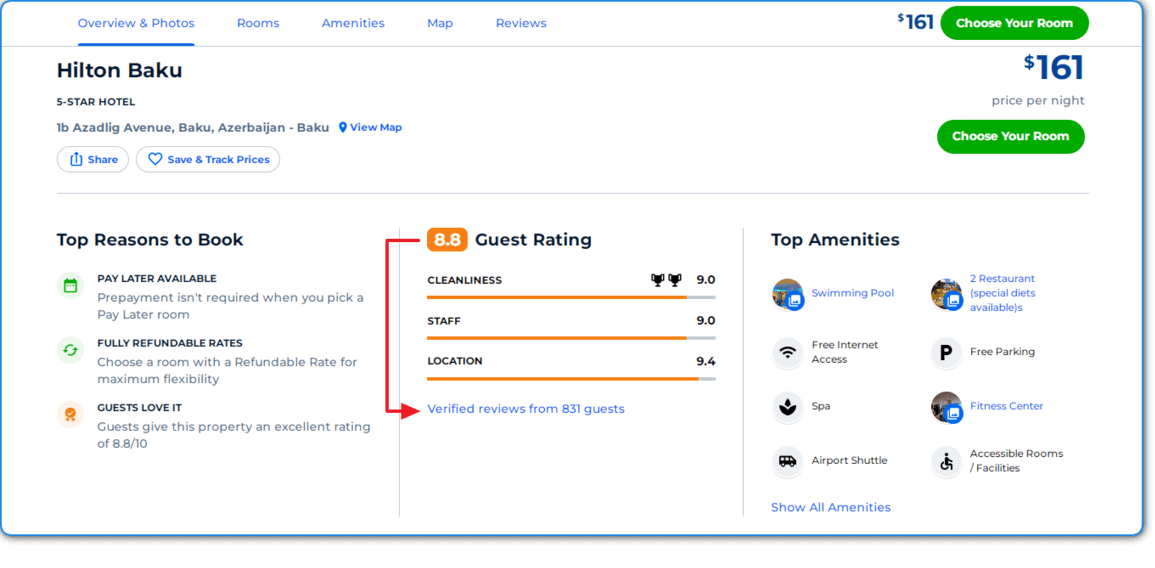This screenshot has width=1155, height=568.
Task: Click the Free Parking label
Action: 1003,352
